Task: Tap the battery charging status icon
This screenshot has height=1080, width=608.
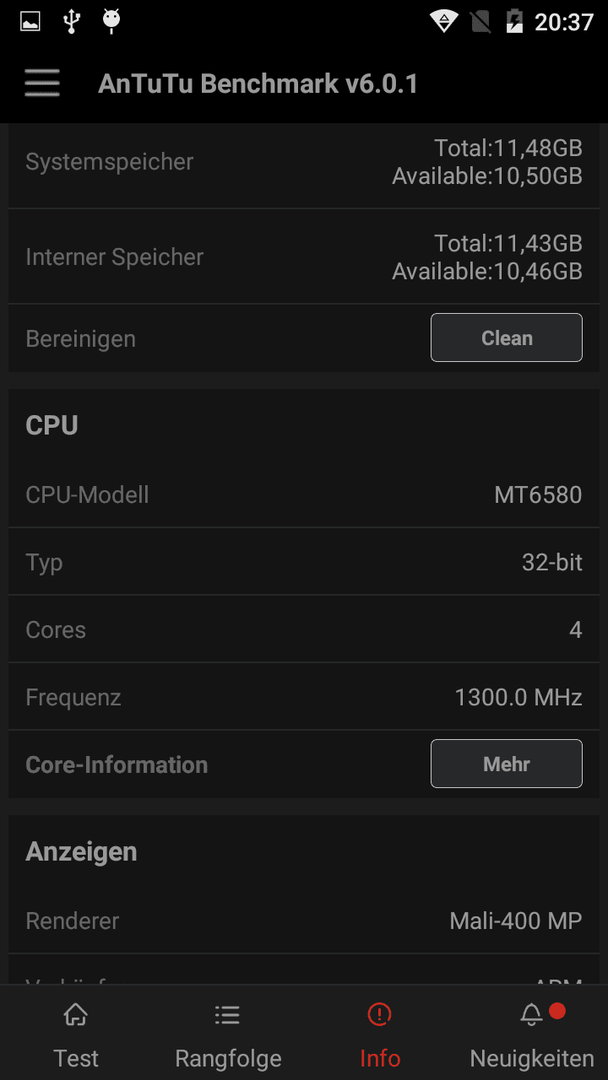Action: pyautogui.click(x=514, y=21)
